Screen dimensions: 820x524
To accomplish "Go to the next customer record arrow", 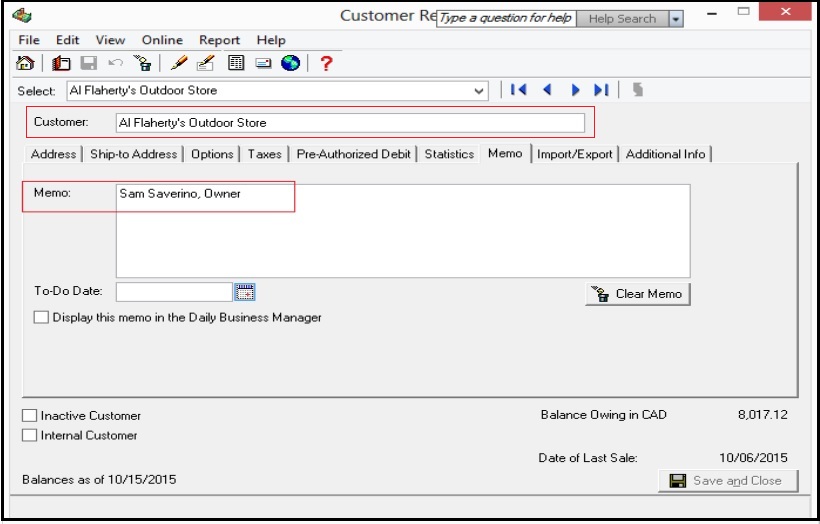I will [x=575, y=90].
